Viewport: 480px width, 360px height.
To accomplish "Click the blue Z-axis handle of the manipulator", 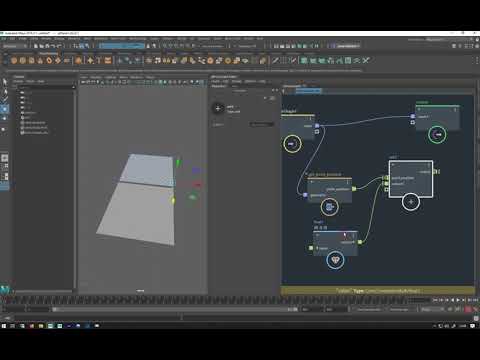I will coord(196,170).
